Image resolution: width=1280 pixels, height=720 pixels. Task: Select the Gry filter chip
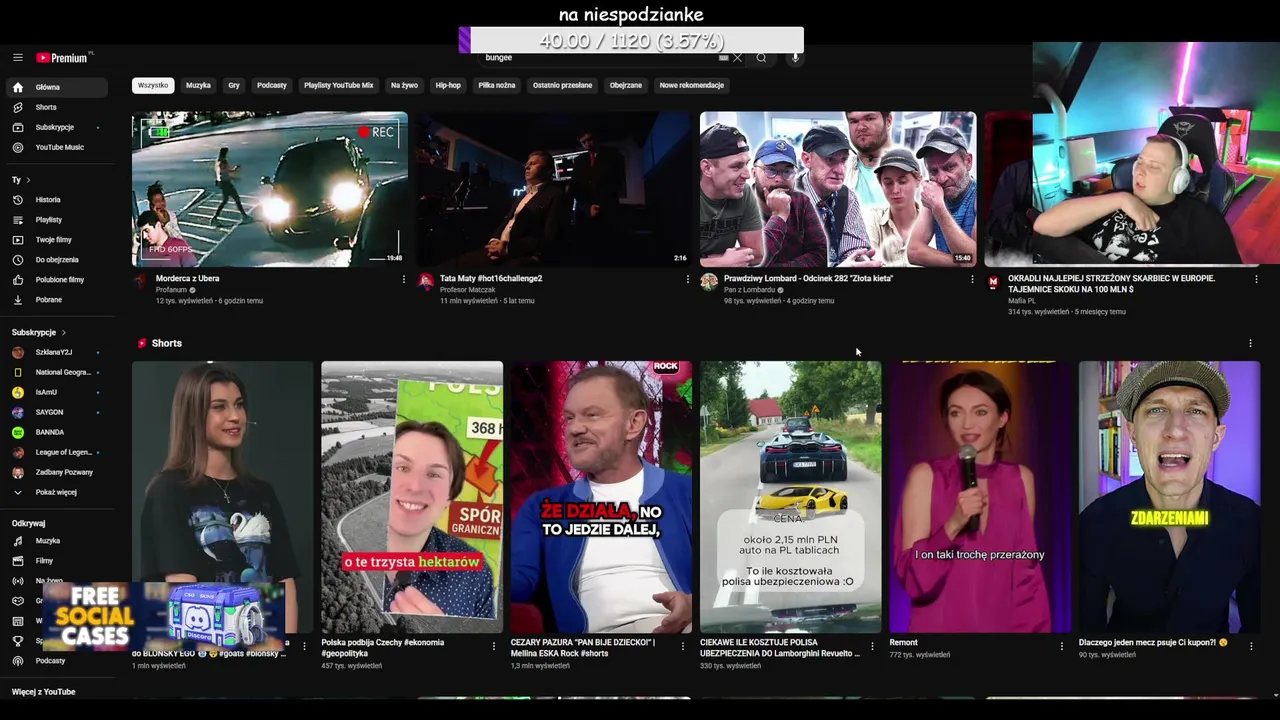(x=234, y=85)
